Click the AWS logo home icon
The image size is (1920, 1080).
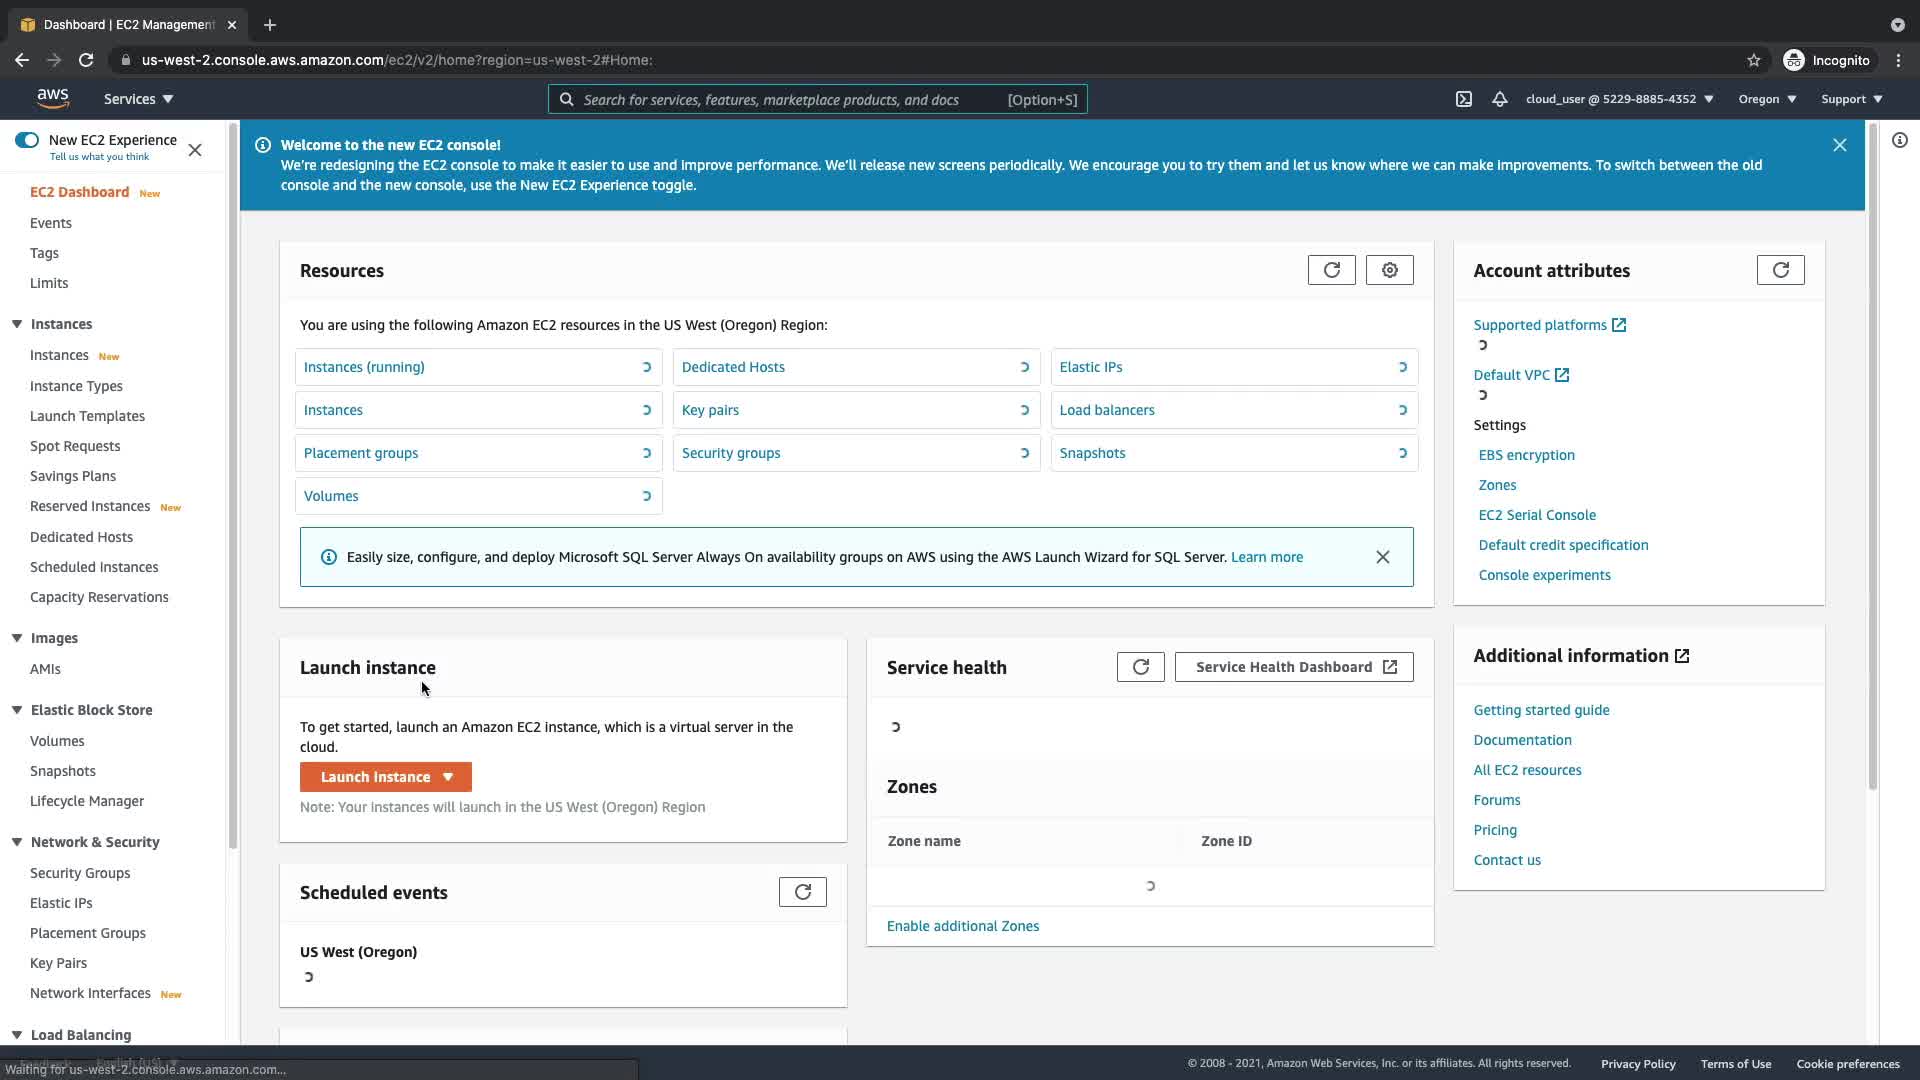point(53,98)
